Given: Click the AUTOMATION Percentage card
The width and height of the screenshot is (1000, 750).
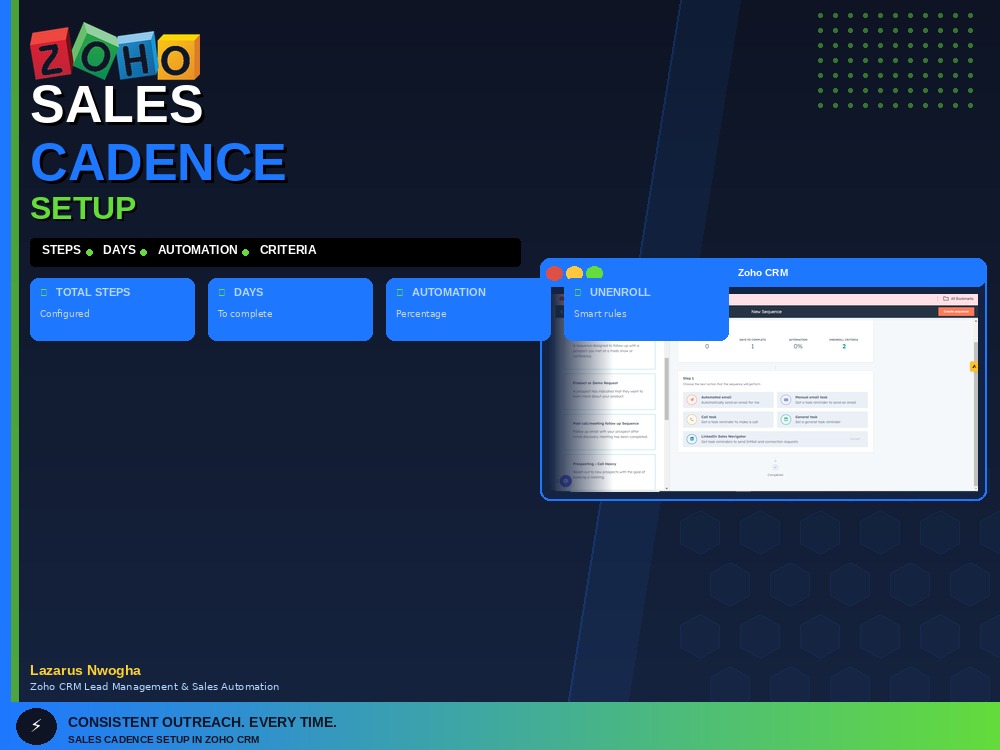Looking at the screenshot, I should [x=468, y=309].
